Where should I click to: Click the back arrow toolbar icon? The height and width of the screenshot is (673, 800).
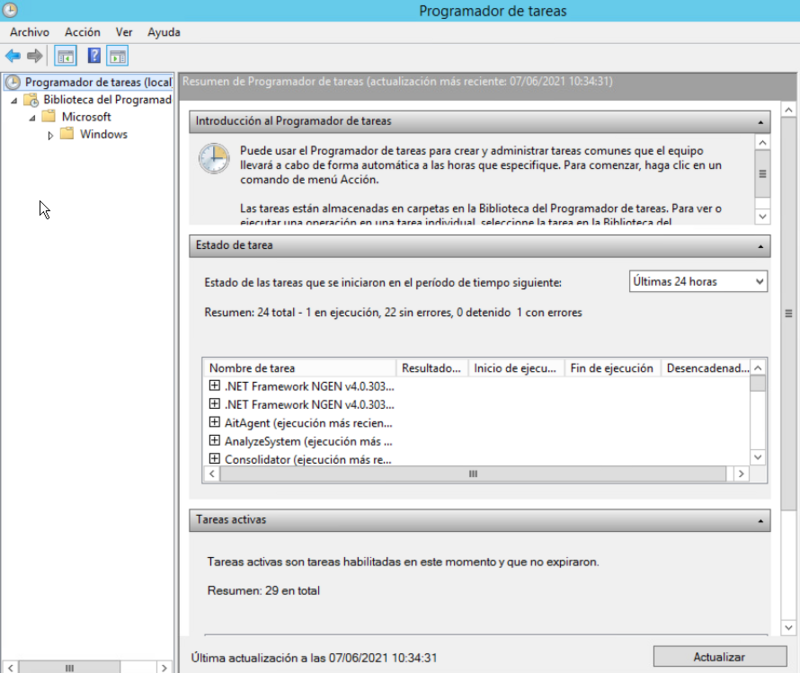(x=13, y=56)
